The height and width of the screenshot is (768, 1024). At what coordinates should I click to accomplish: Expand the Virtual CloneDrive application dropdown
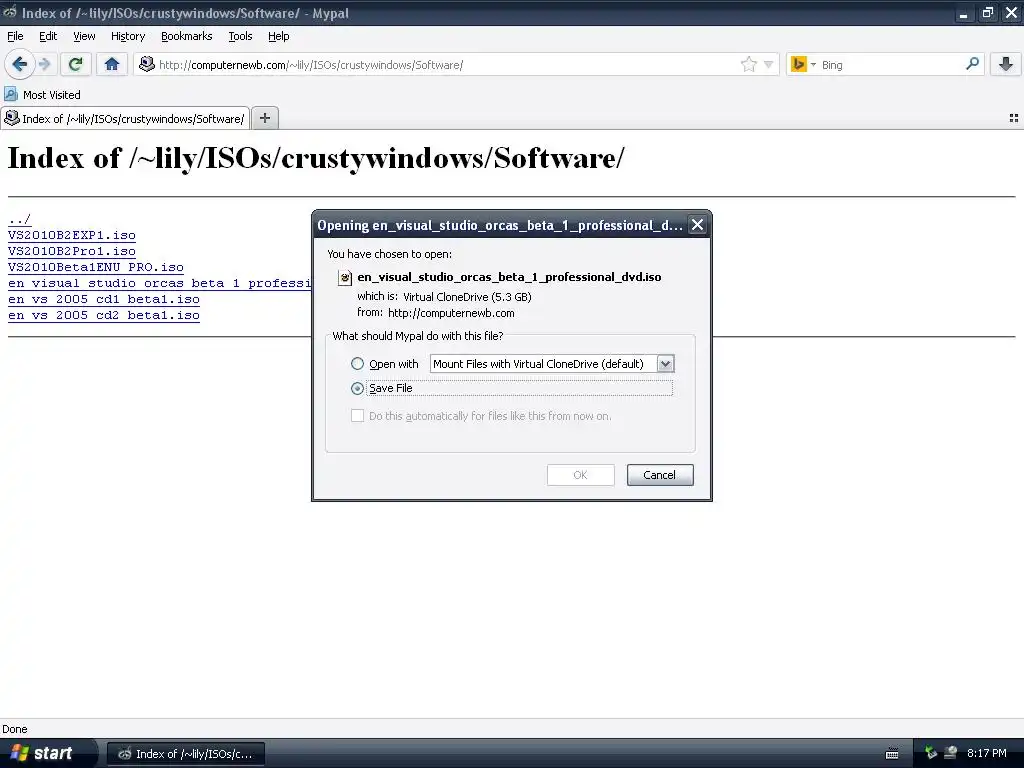[x=665, y=364]
